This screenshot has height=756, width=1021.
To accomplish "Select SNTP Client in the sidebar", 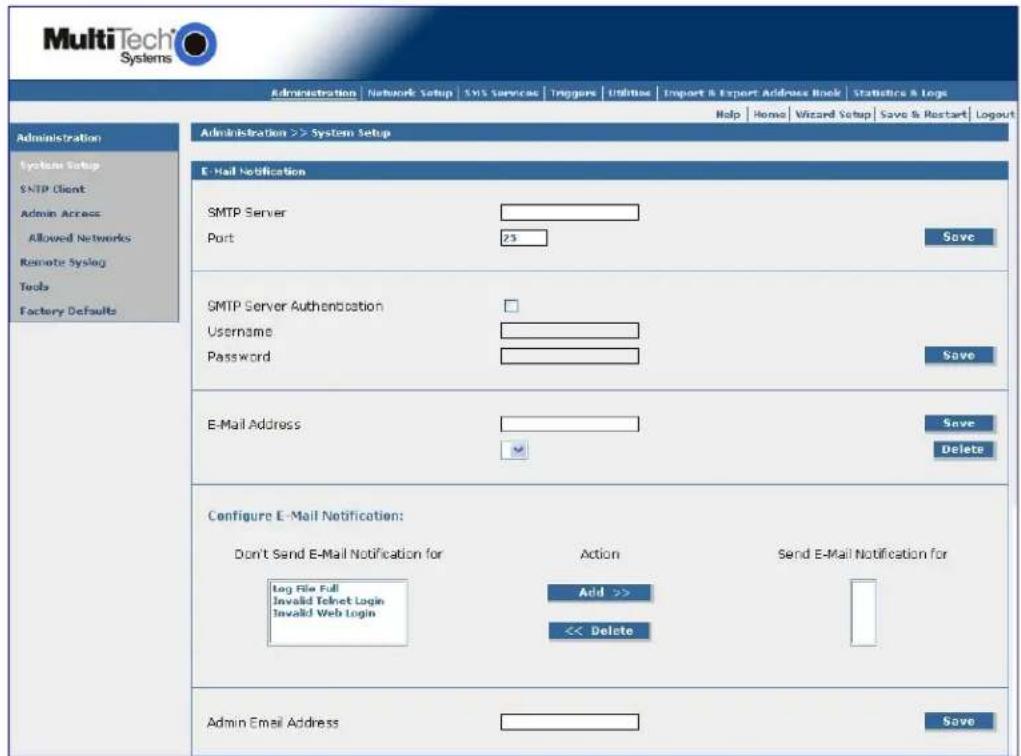I will (53, 189).
